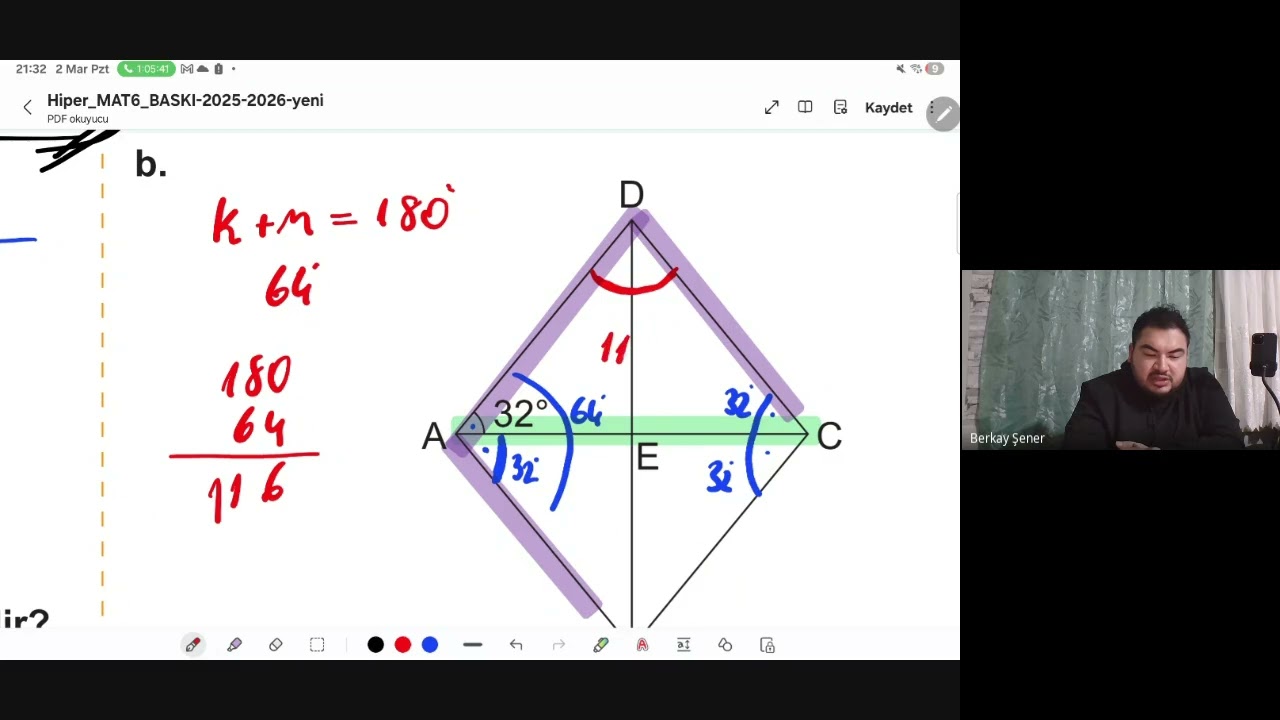This screenshot has height=720, width=1280.
Task: Tap the Gmail notification icon
Action: 186,69
